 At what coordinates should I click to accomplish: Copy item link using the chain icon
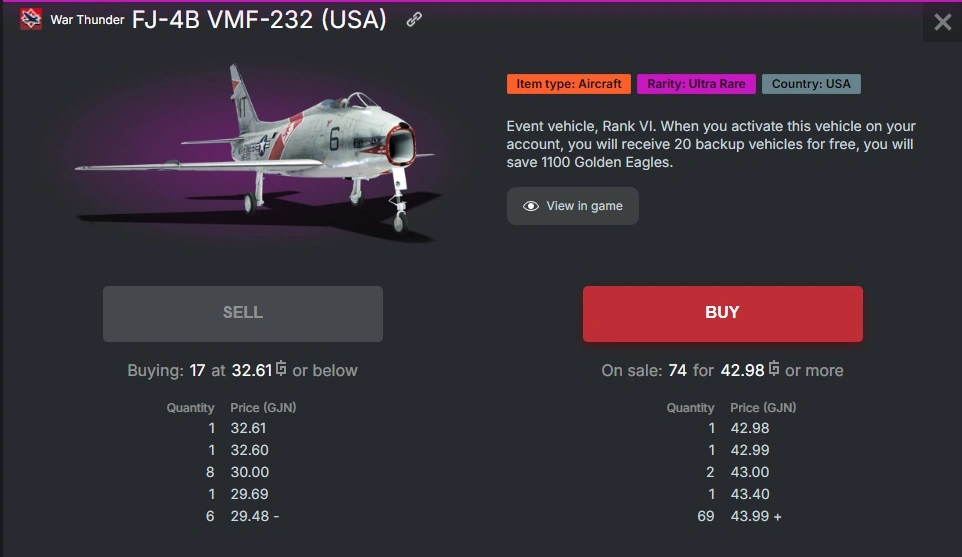coord(414,20)
